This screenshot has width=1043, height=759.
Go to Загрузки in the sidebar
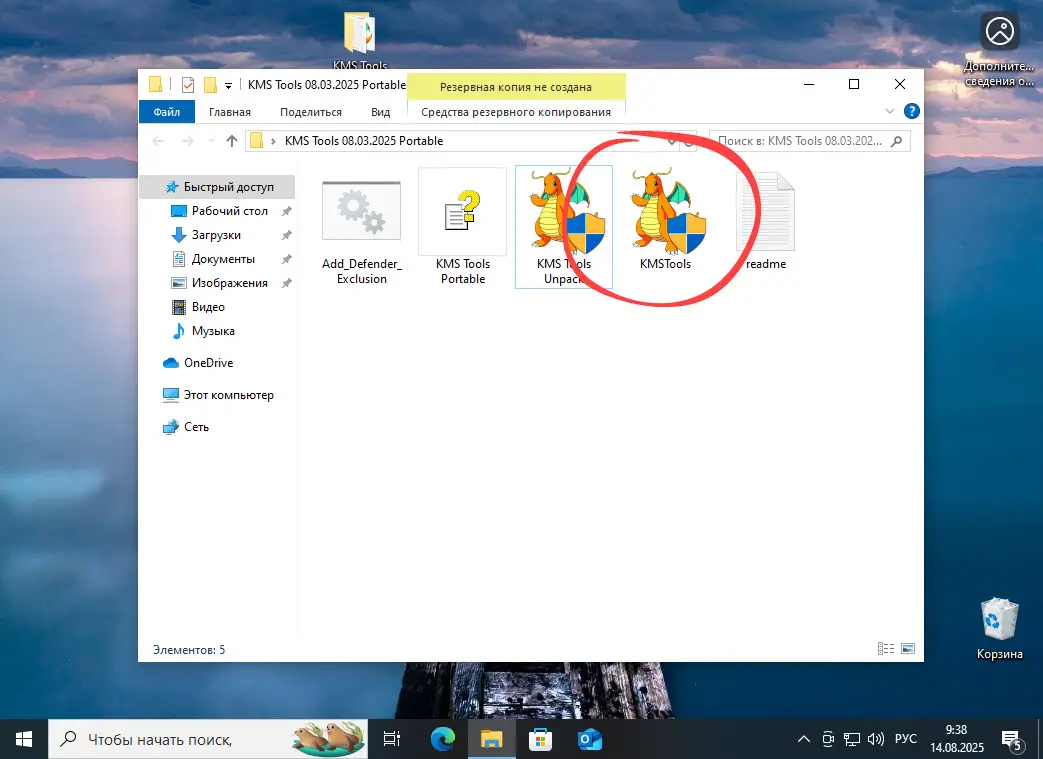coord(216,235)
